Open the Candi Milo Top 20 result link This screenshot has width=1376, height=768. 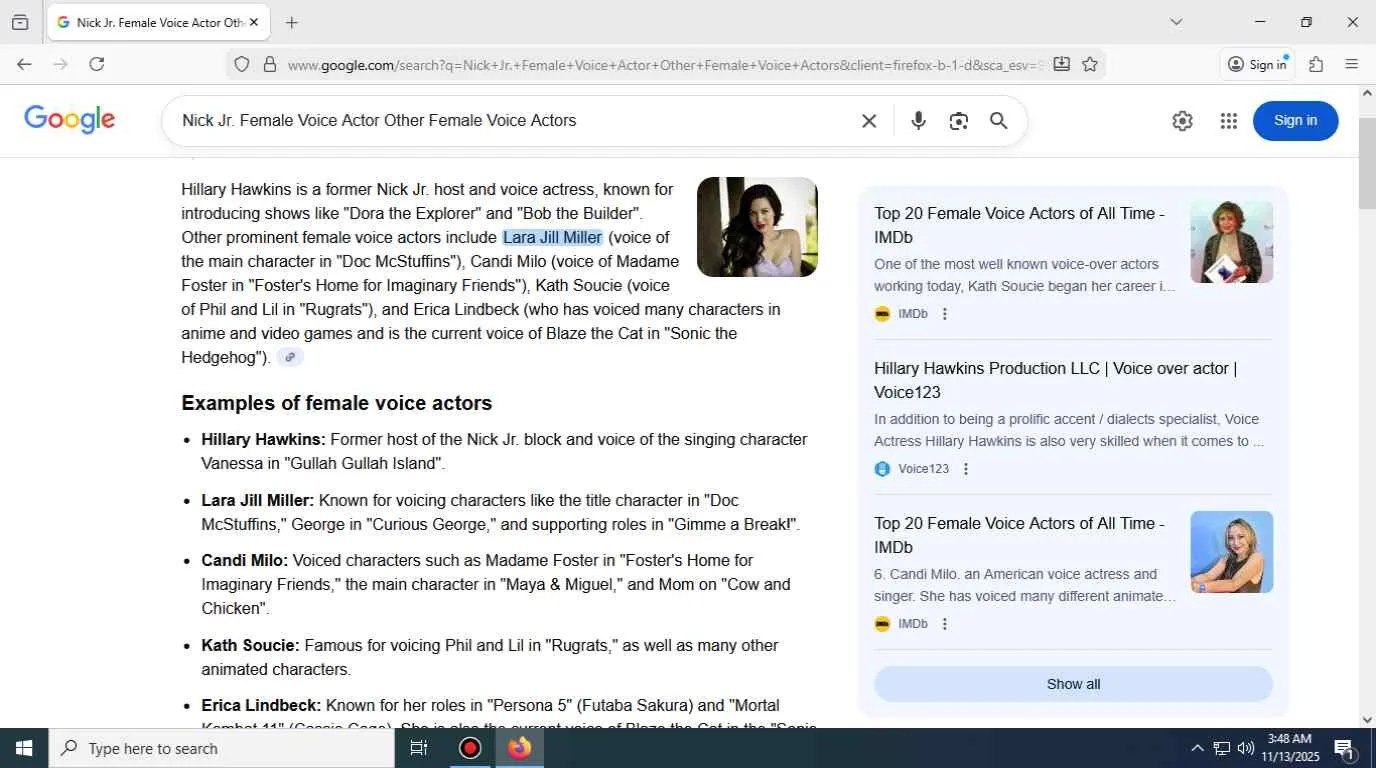(x=1019, y=535)
